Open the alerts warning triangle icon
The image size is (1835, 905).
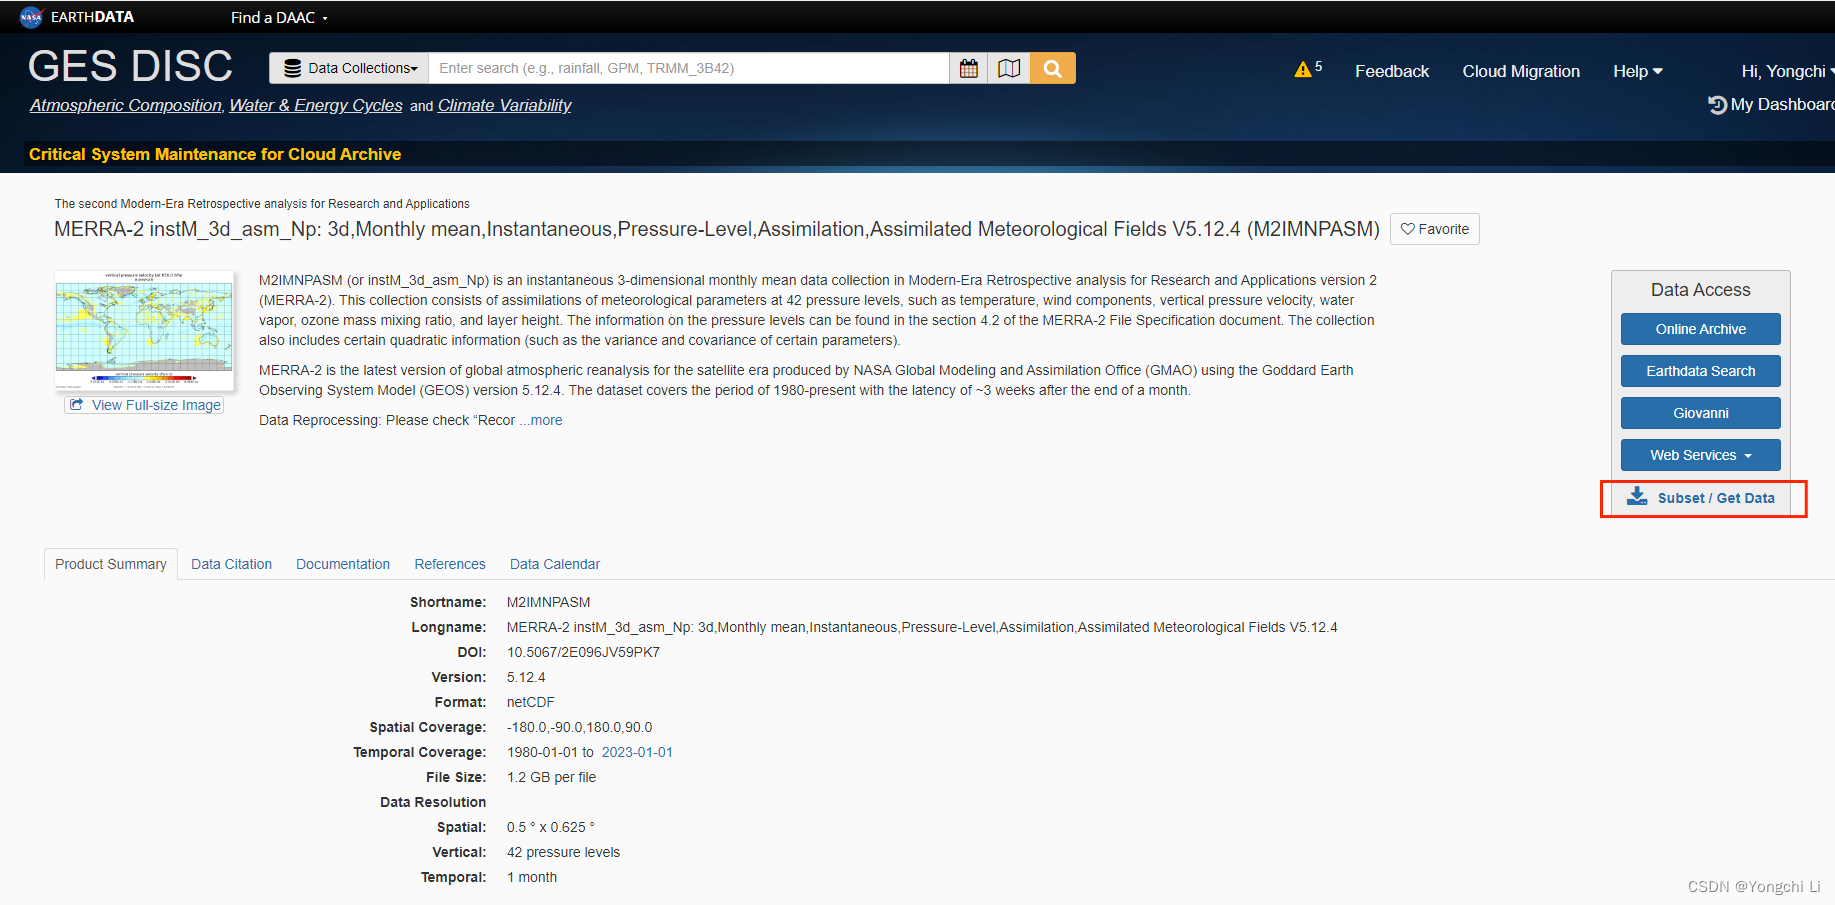coord(1303,68)
